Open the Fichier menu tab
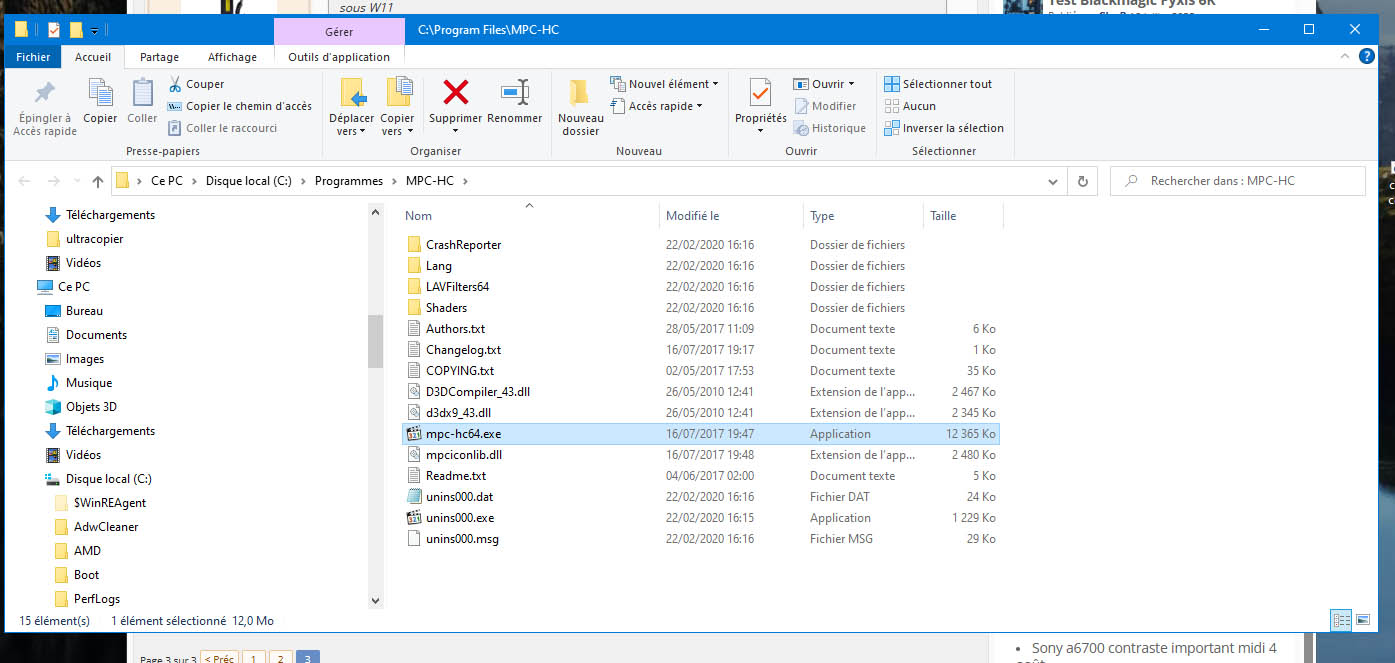Viewport: 1395px width, 663px height. pyautogui.click(x=33, y=57)
